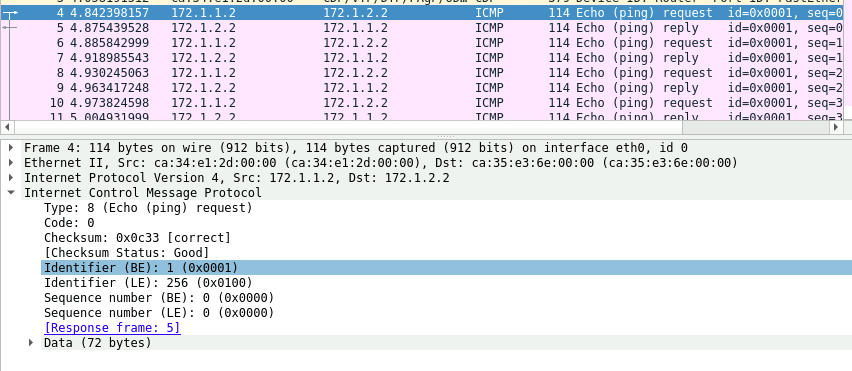Expand the Ethernet II tree node

11,162
